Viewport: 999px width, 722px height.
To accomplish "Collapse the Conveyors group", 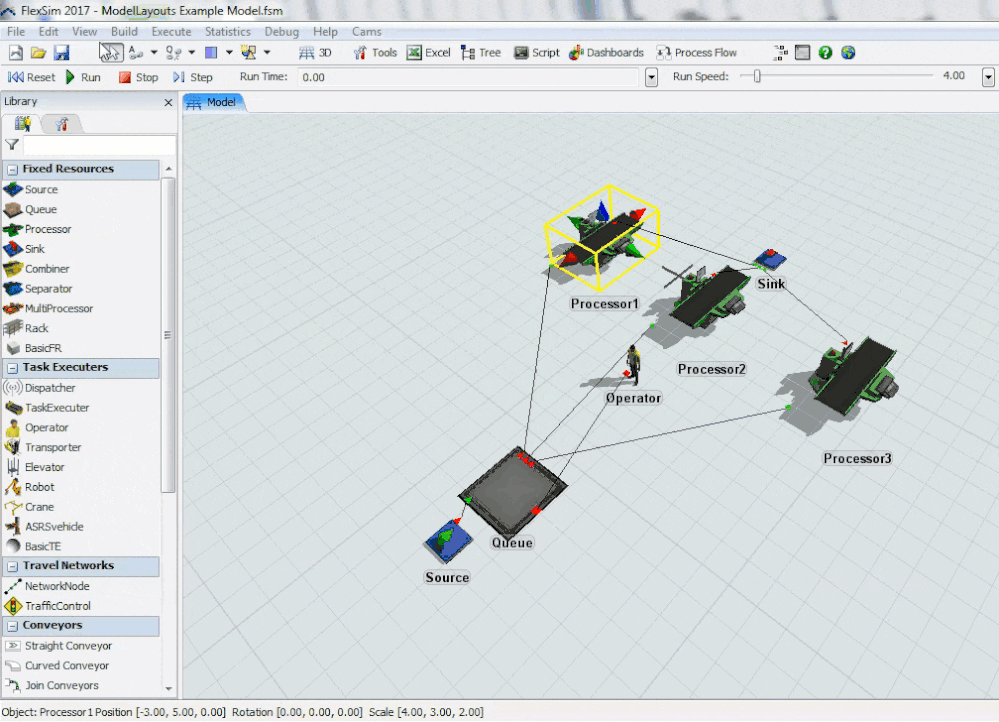I will point(12,626).
